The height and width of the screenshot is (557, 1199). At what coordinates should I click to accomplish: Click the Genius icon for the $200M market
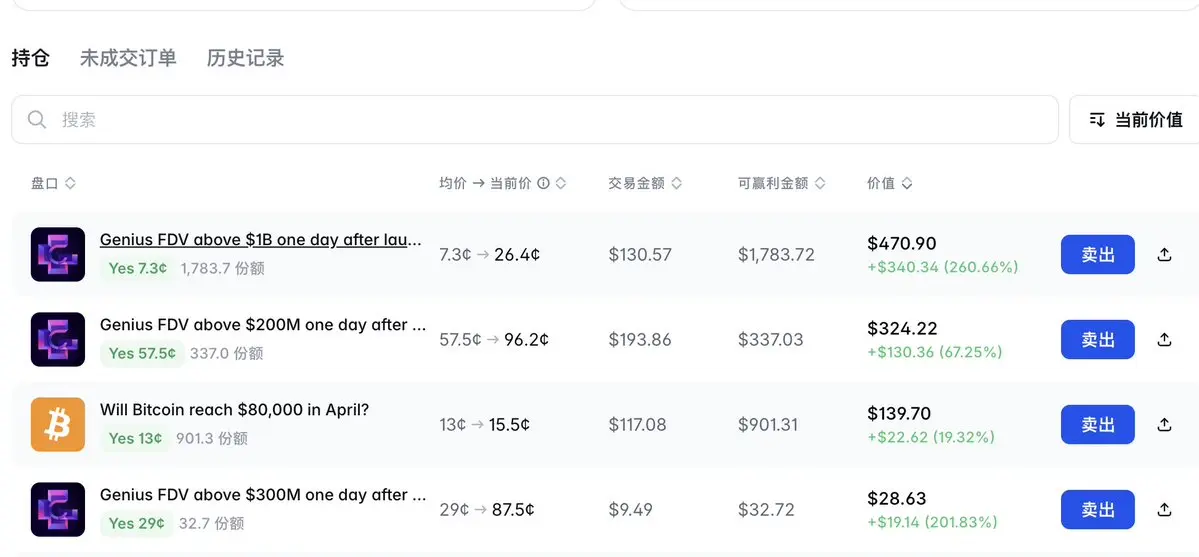pos(58,339)
